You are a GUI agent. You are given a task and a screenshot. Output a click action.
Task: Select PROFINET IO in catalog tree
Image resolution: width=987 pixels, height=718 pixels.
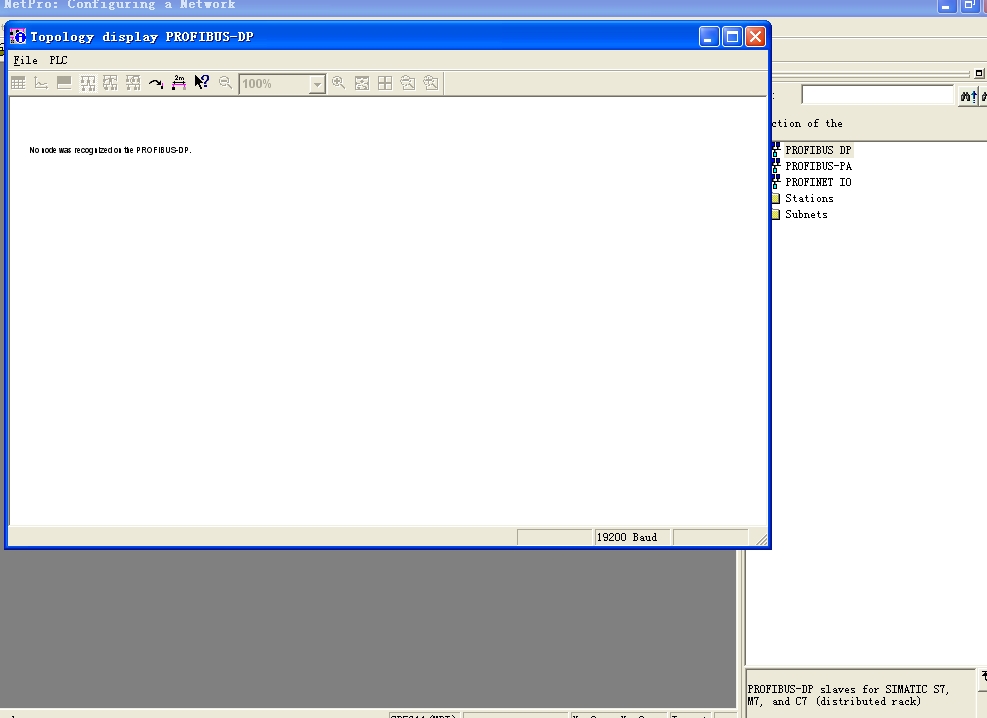click(818, 182)
